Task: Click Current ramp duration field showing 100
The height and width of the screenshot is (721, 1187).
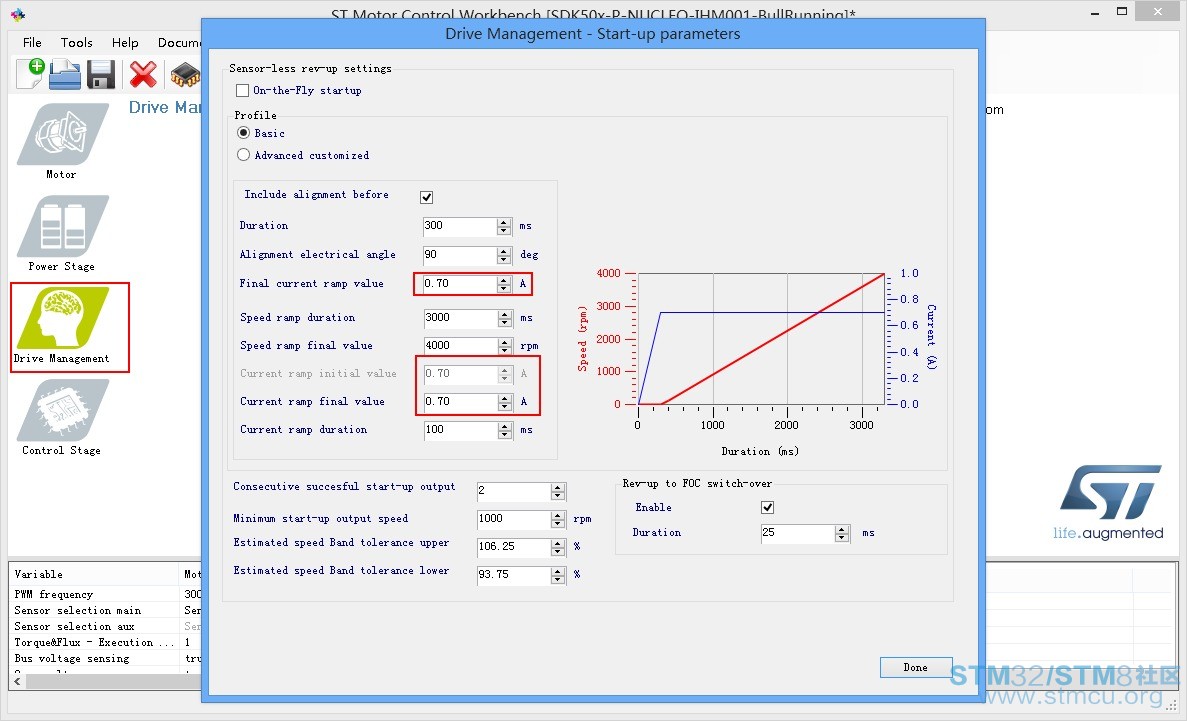Action: (x=460, y=430)
